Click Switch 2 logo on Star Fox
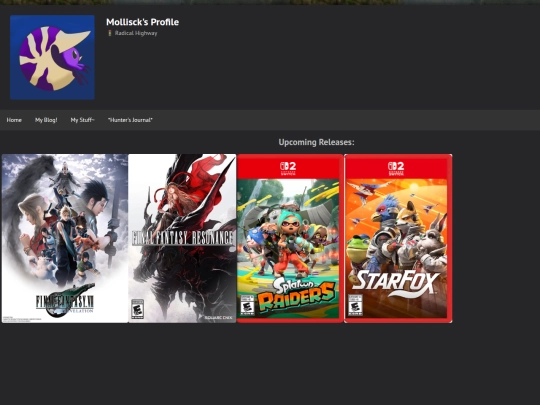540x405 pixels. click(x=396, y=168)
